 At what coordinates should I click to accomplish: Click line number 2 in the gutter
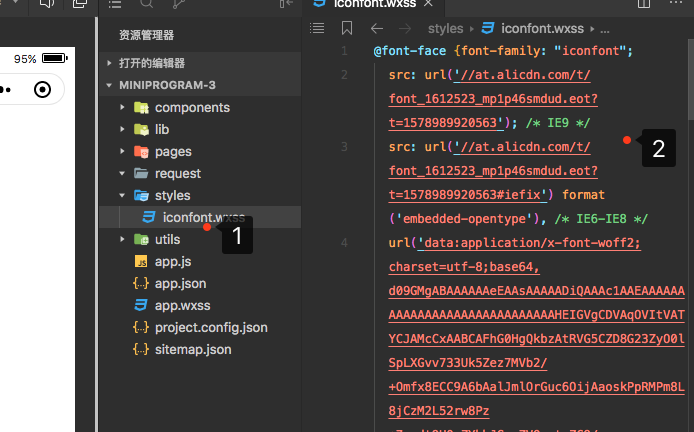click(344, 75)
